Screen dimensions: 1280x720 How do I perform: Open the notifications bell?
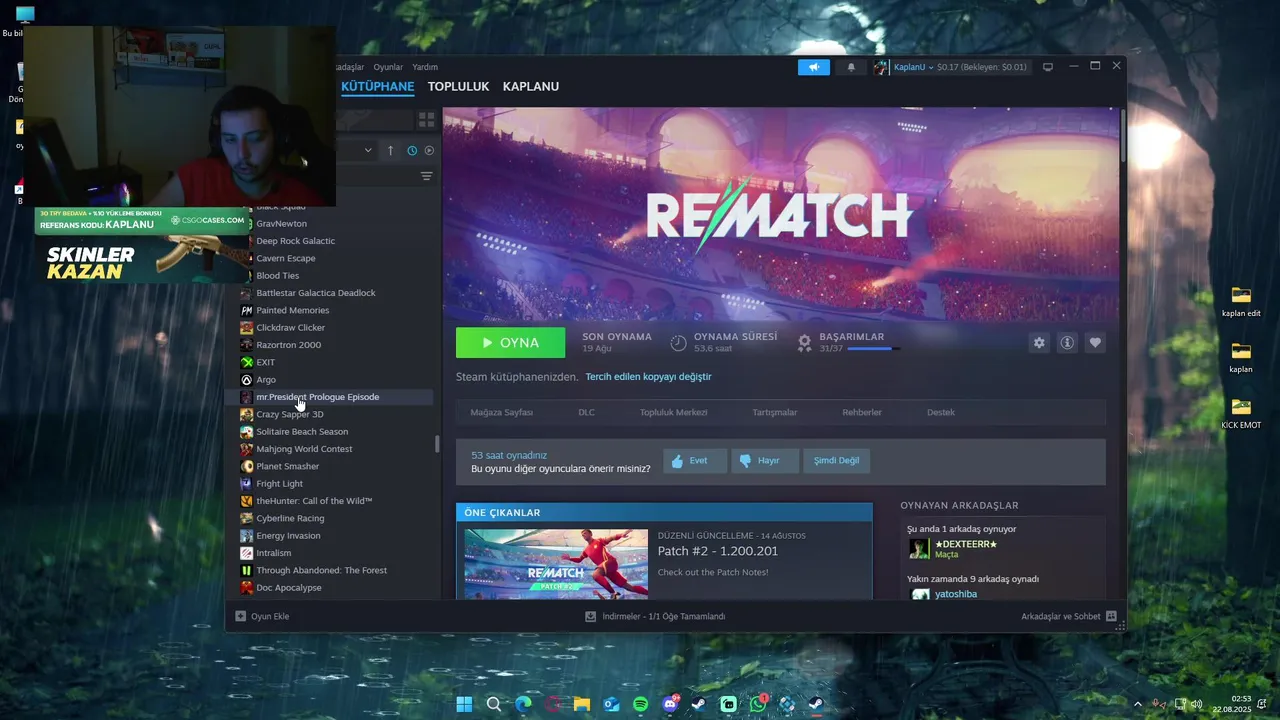(x=851, y=67)
